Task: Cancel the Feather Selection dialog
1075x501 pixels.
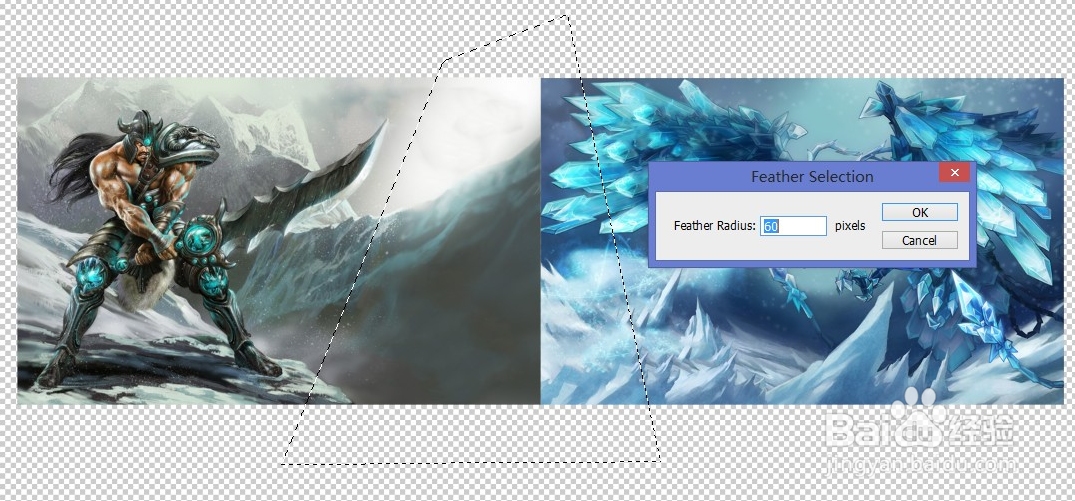Action: (919, 241)
